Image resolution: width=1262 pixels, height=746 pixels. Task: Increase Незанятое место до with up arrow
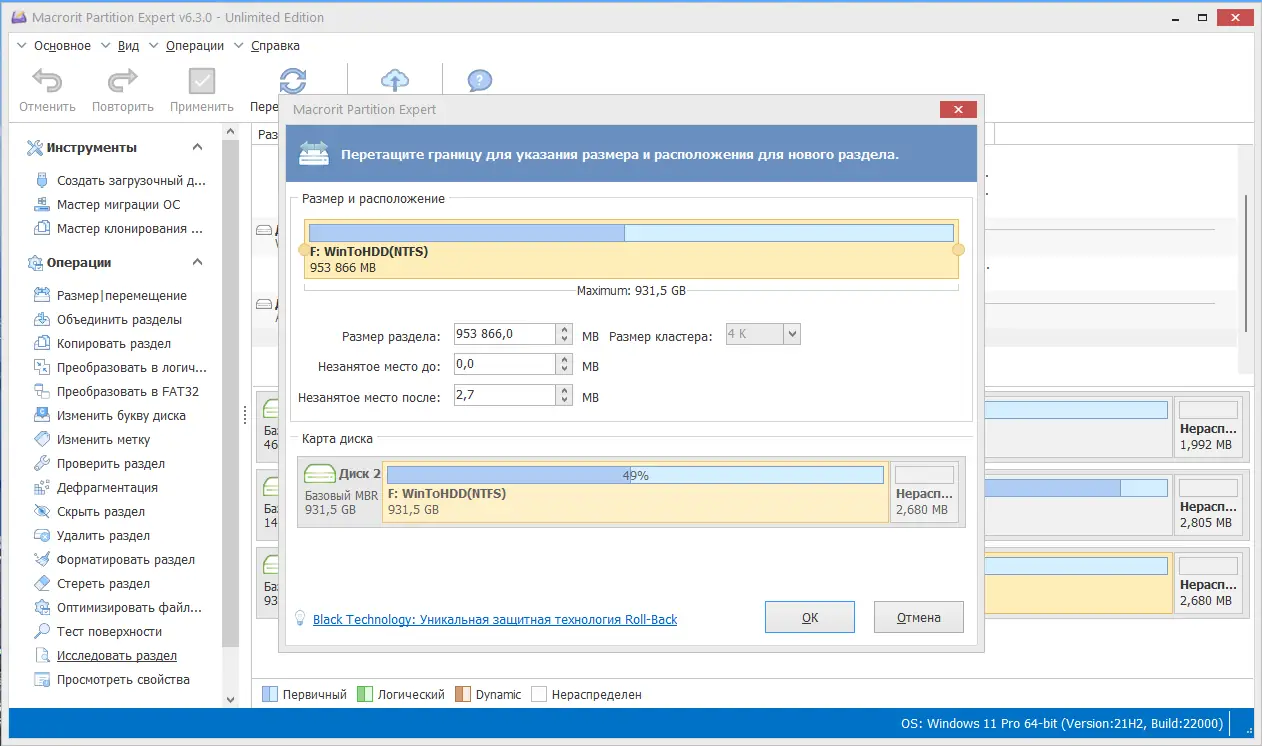[x=565, y=361]
